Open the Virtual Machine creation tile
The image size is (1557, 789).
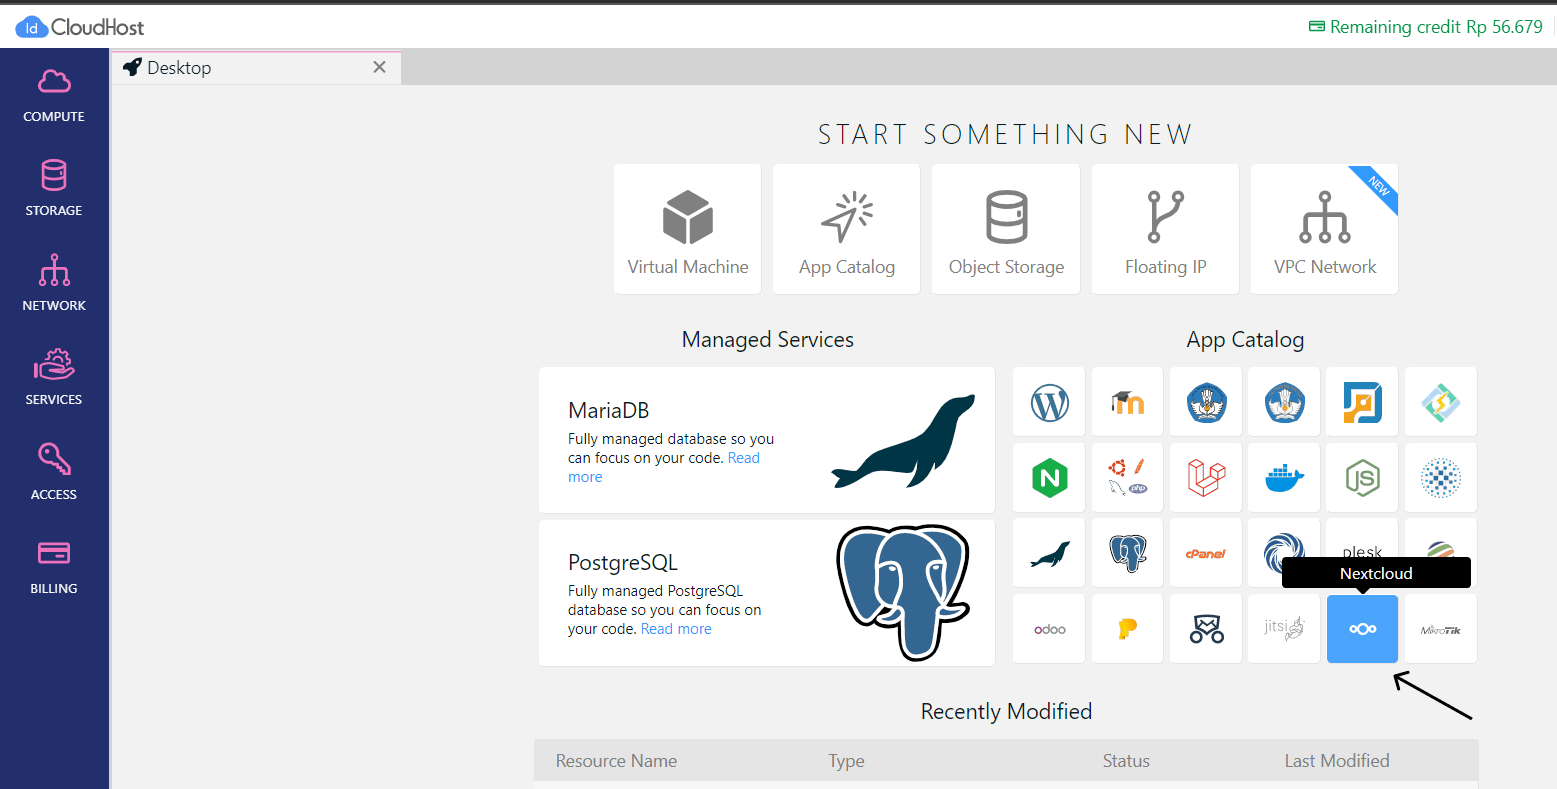(687, 229)
